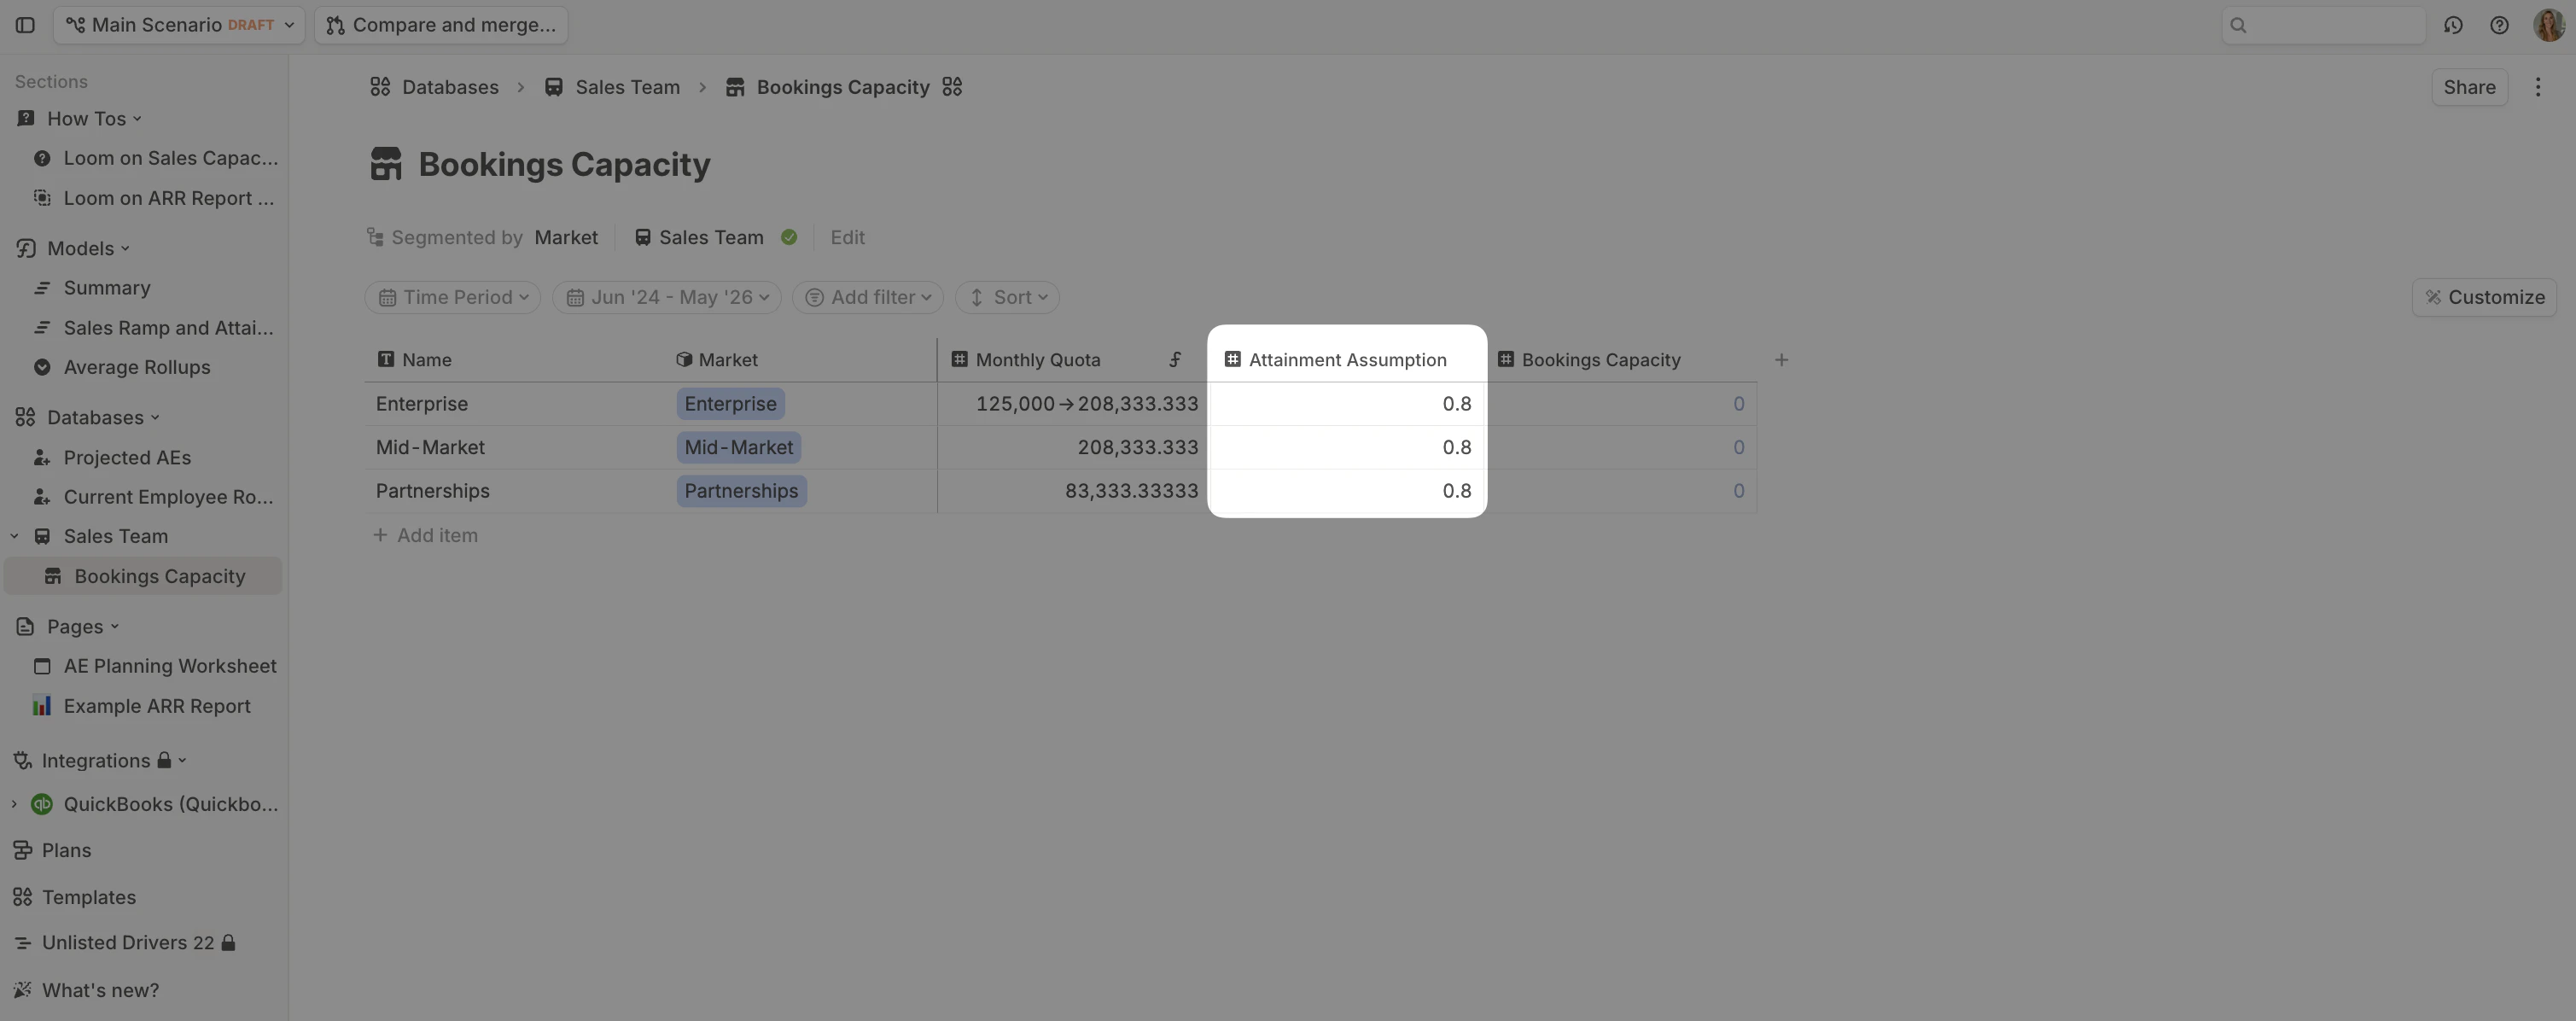
Task: Click the user profile avatar
Action: [x=2548, y=25]
